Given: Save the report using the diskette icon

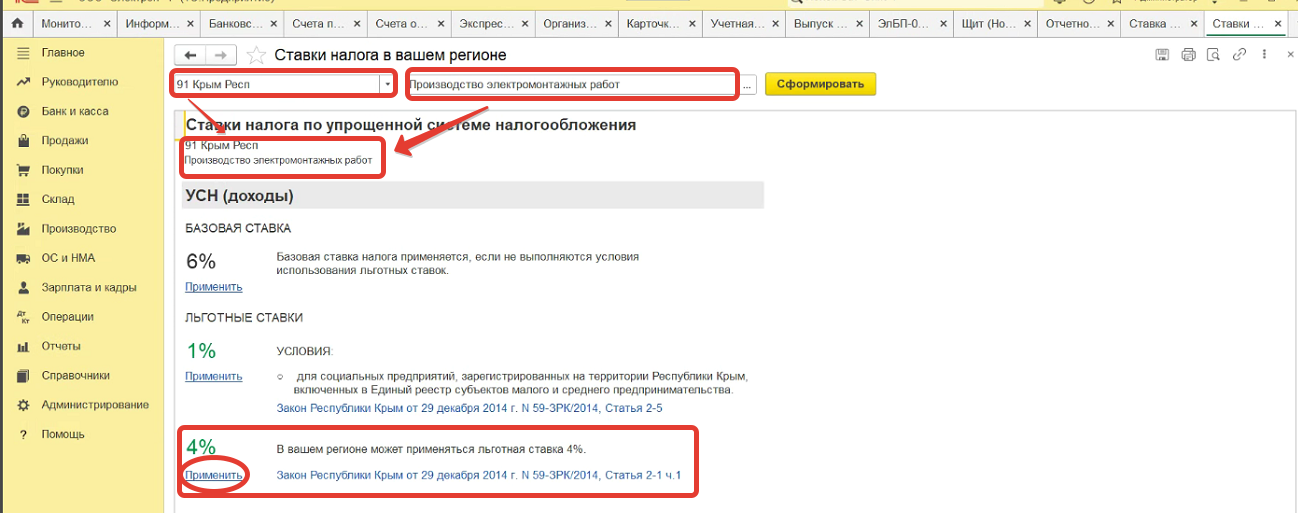Looking at the screenshot, I should pyautogui.click(x=1162, y=55).
